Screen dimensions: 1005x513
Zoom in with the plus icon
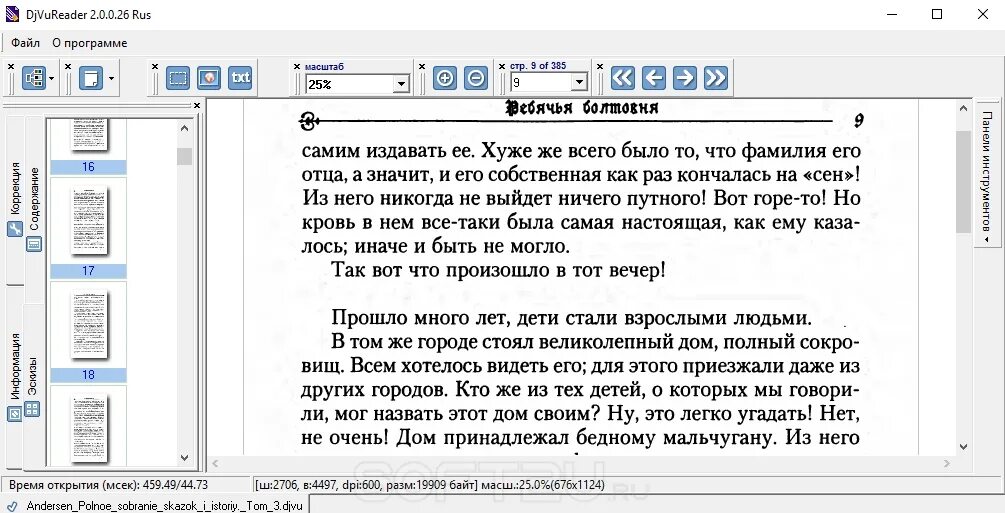444,78
